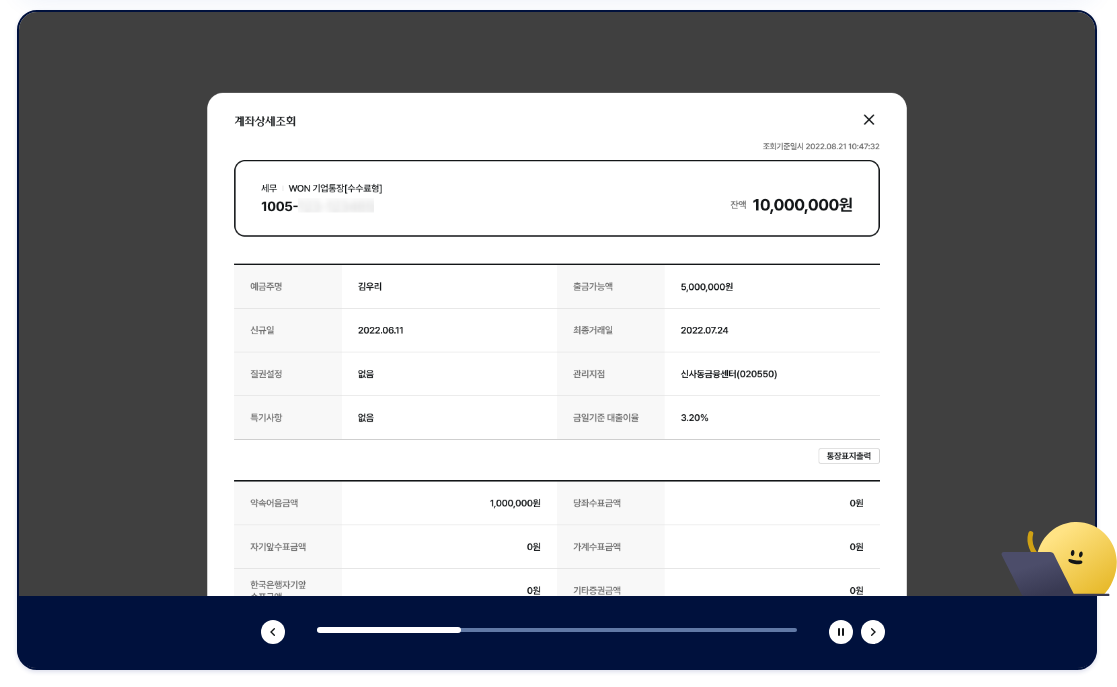Click 자기앞수표금액 value 0원
Viewport: 1117px width, 687px height.
[534, 547]
